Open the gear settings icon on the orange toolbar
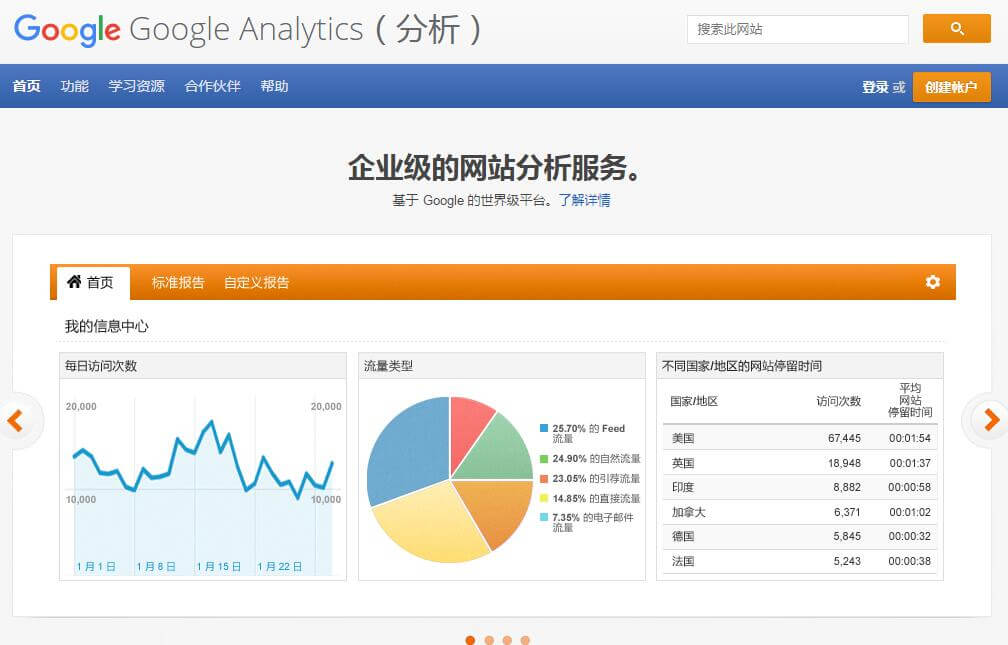Screen dimensions: 1008x645 point(932,282)
